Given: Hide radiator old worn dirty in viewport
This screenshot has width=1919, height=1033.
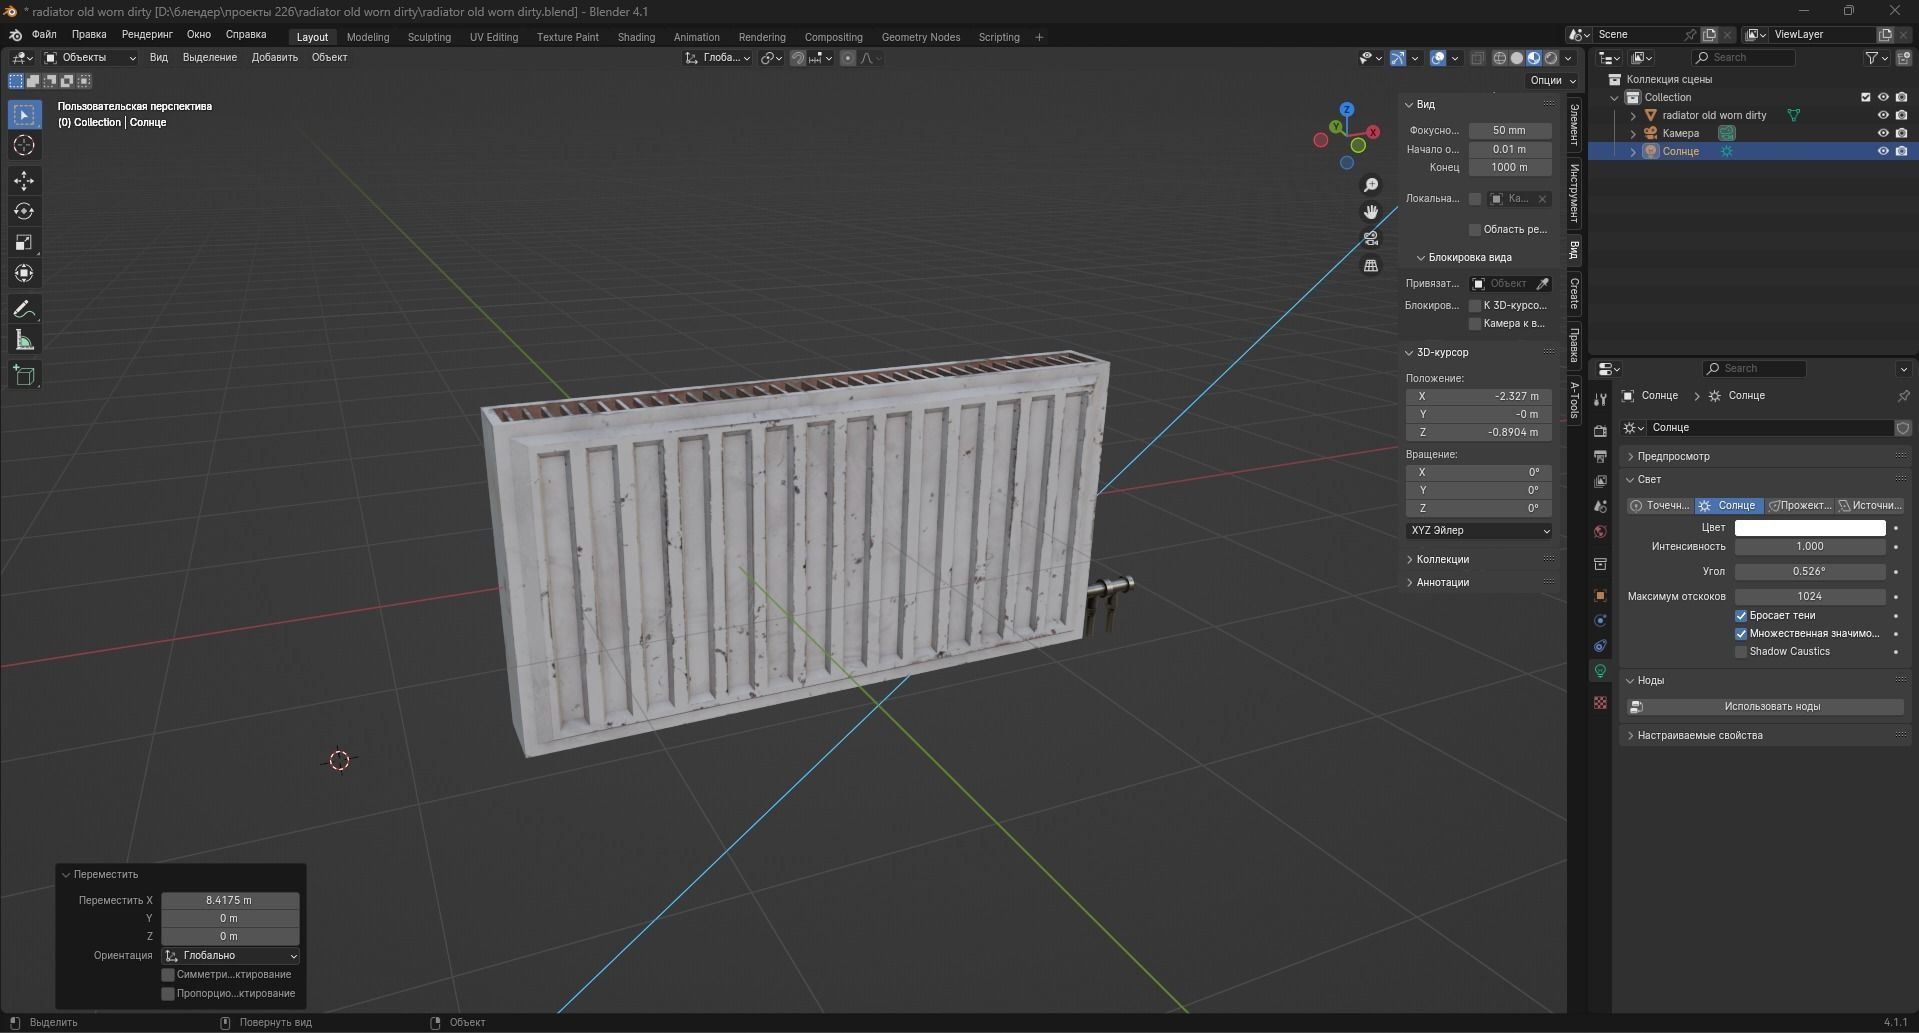Looking at the screenshot, I should point(1883,115).
